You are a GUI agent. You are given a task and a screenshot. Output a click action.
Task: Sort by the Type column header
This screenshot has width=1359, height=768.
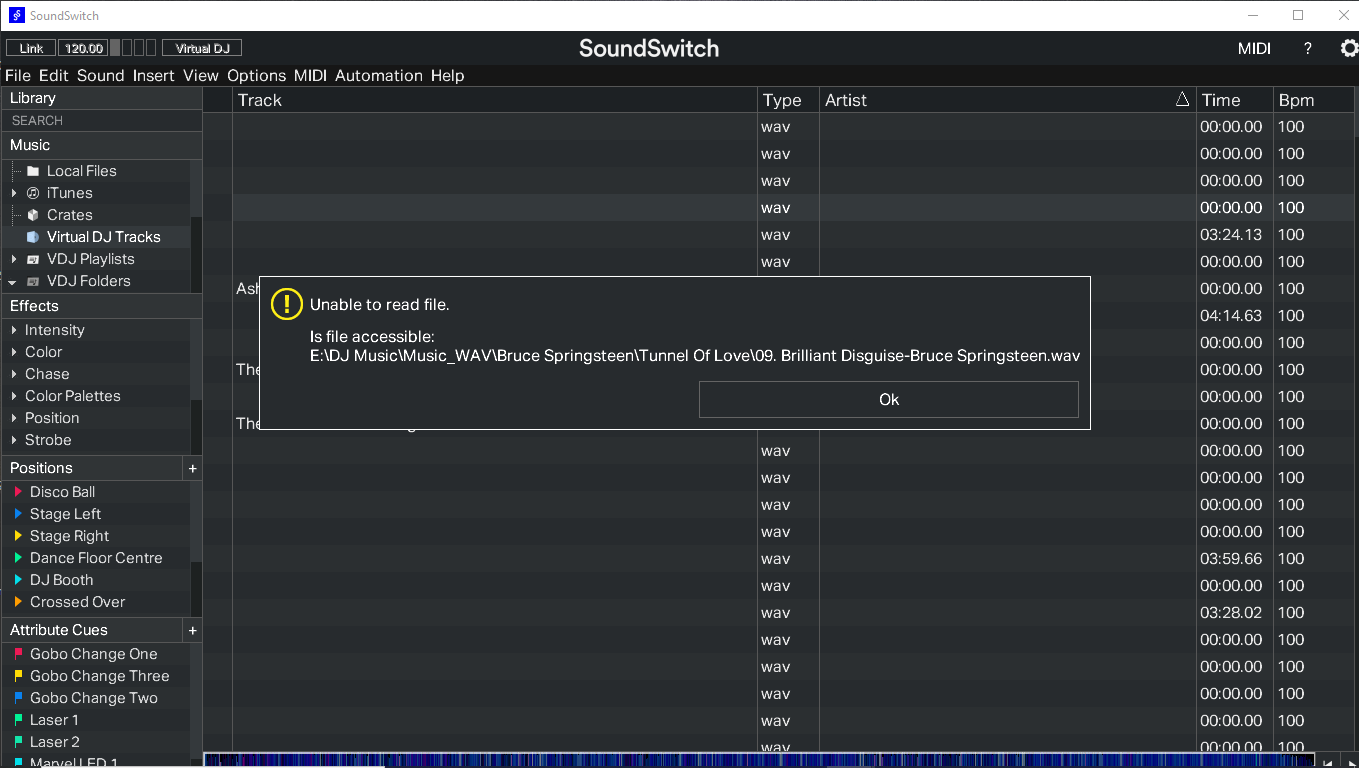tap(788, 100)
